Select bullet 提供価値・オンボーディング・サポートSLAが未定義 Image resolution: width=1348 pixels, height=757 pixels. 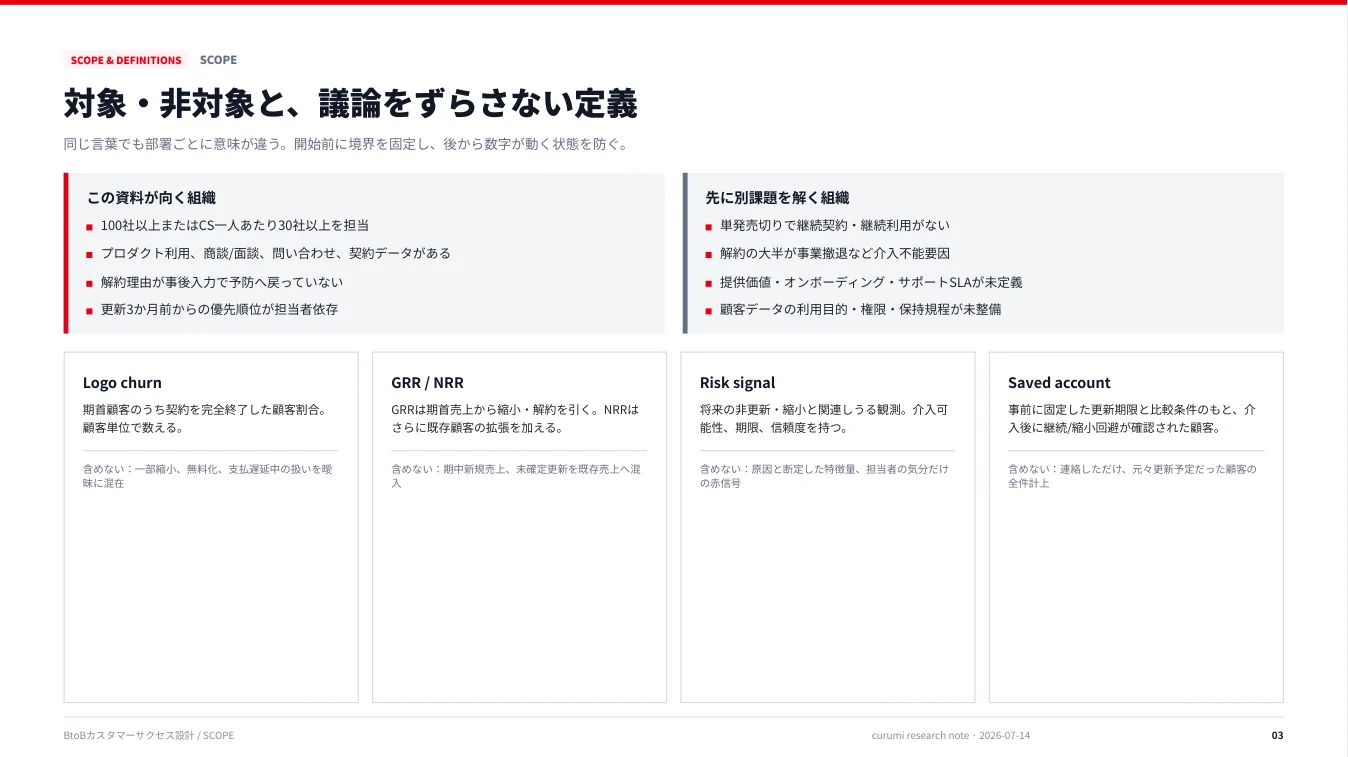tap(871, 282)
